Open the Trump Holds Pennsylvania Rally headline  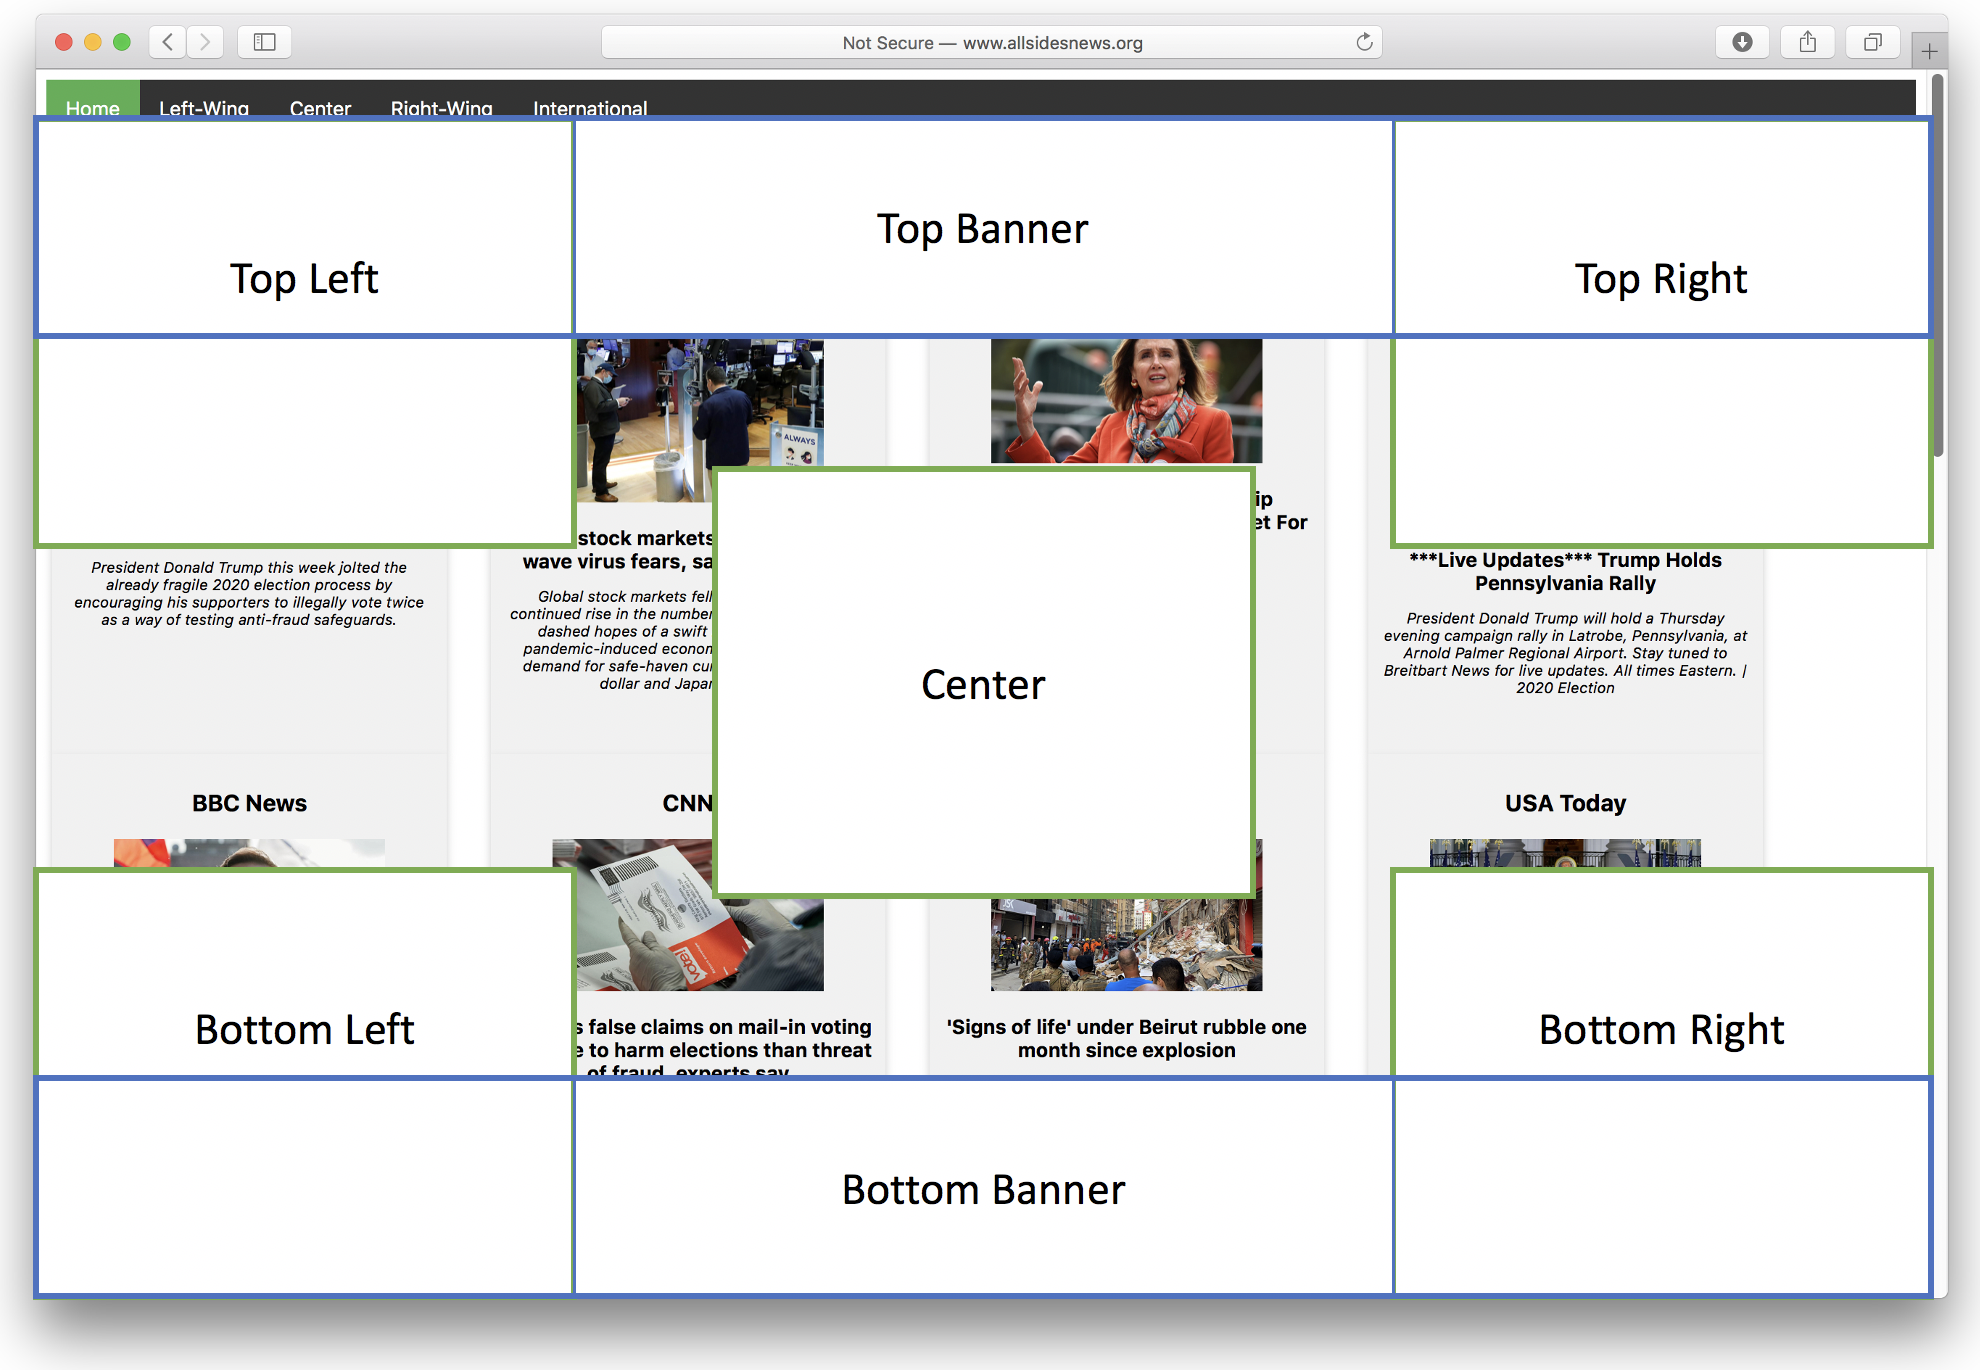(x=1565, y=572)
